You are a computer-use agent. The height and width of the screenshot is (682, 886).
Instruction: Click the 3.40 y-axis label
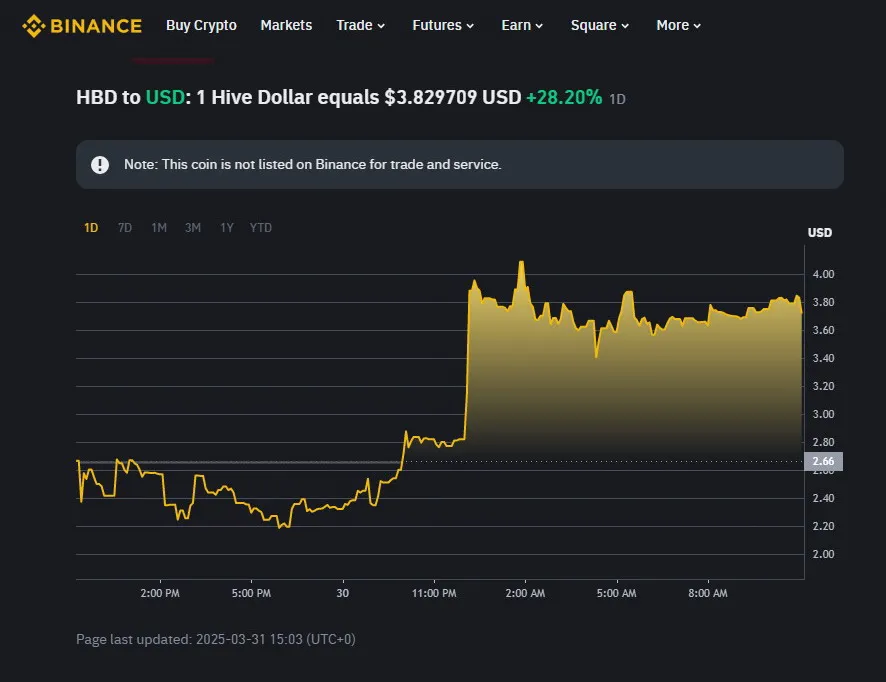pyautogui.click(x=823, y=358)
